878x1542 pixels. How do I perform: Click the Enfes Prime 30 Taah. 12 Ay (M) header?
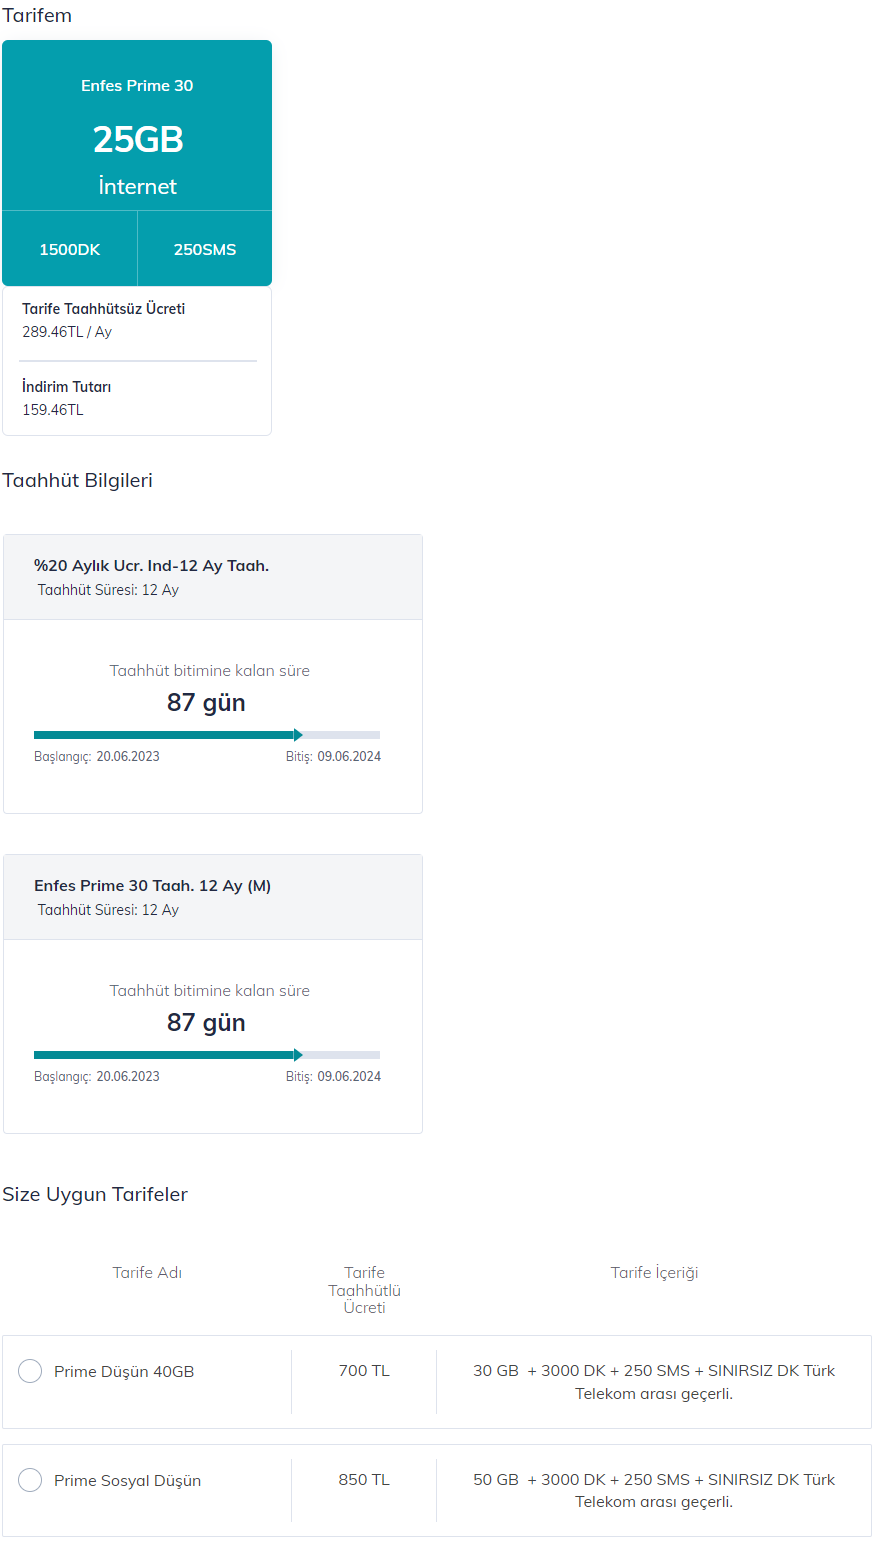(x=213, y=897)
